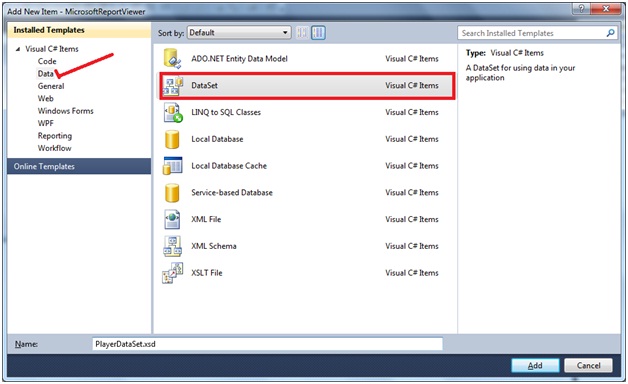Select the Local Database Cache label
The image size is (628, 384).
click(x=229, y=166)
